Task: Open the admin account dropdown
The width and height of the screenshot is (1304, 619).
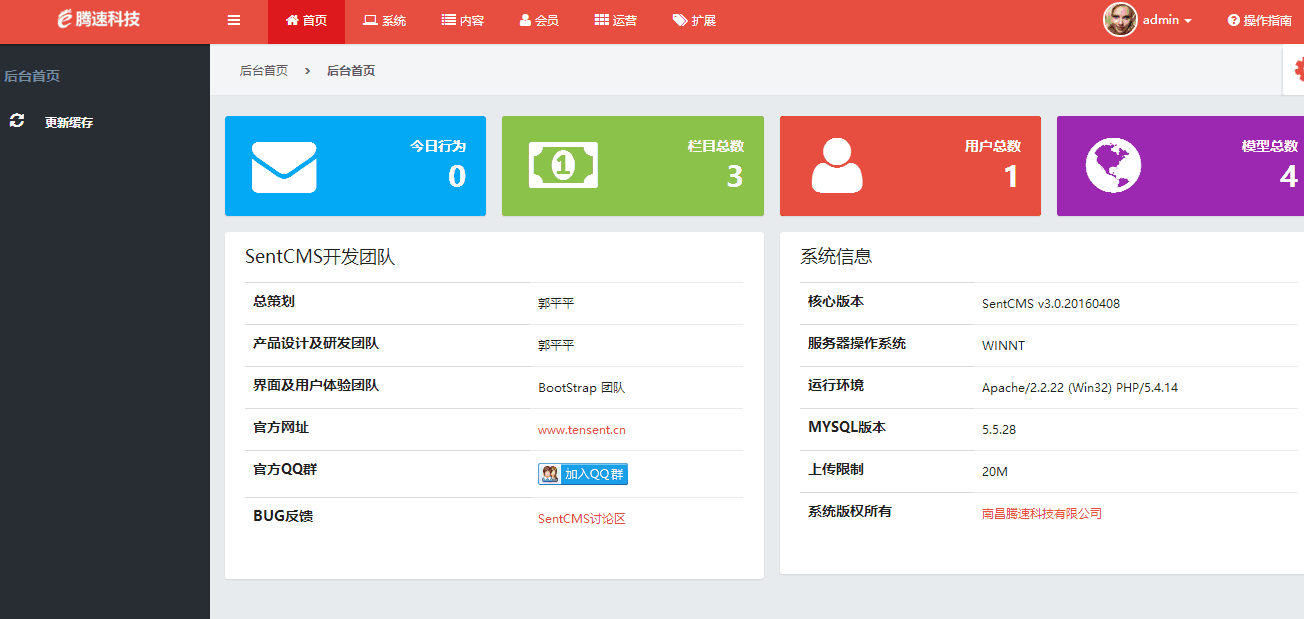Action: click(1160, 20)
